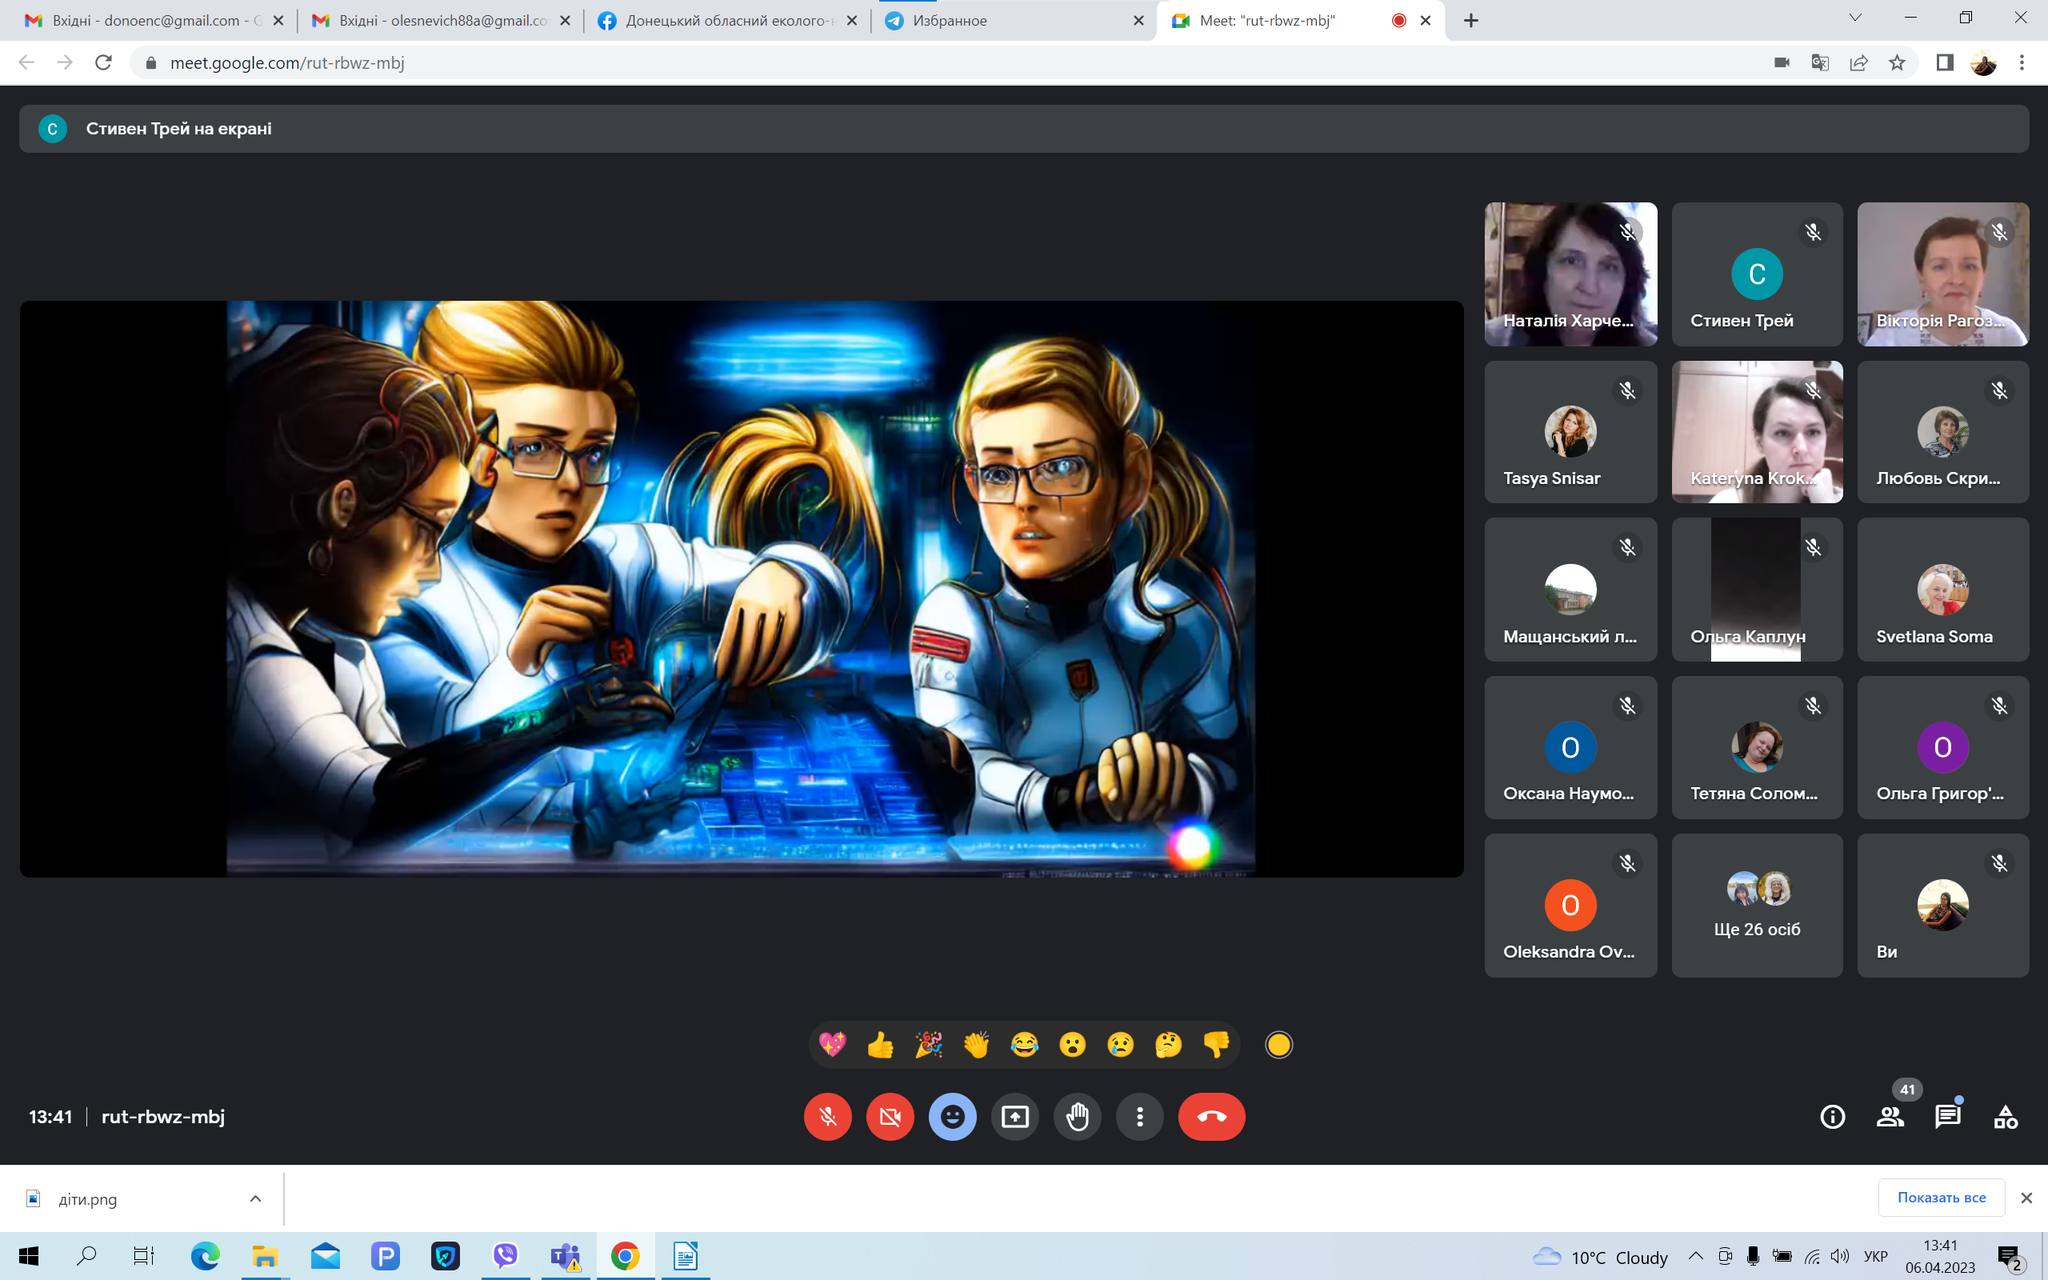Send the sparkling heart reaction

(x=832, y=1045)
